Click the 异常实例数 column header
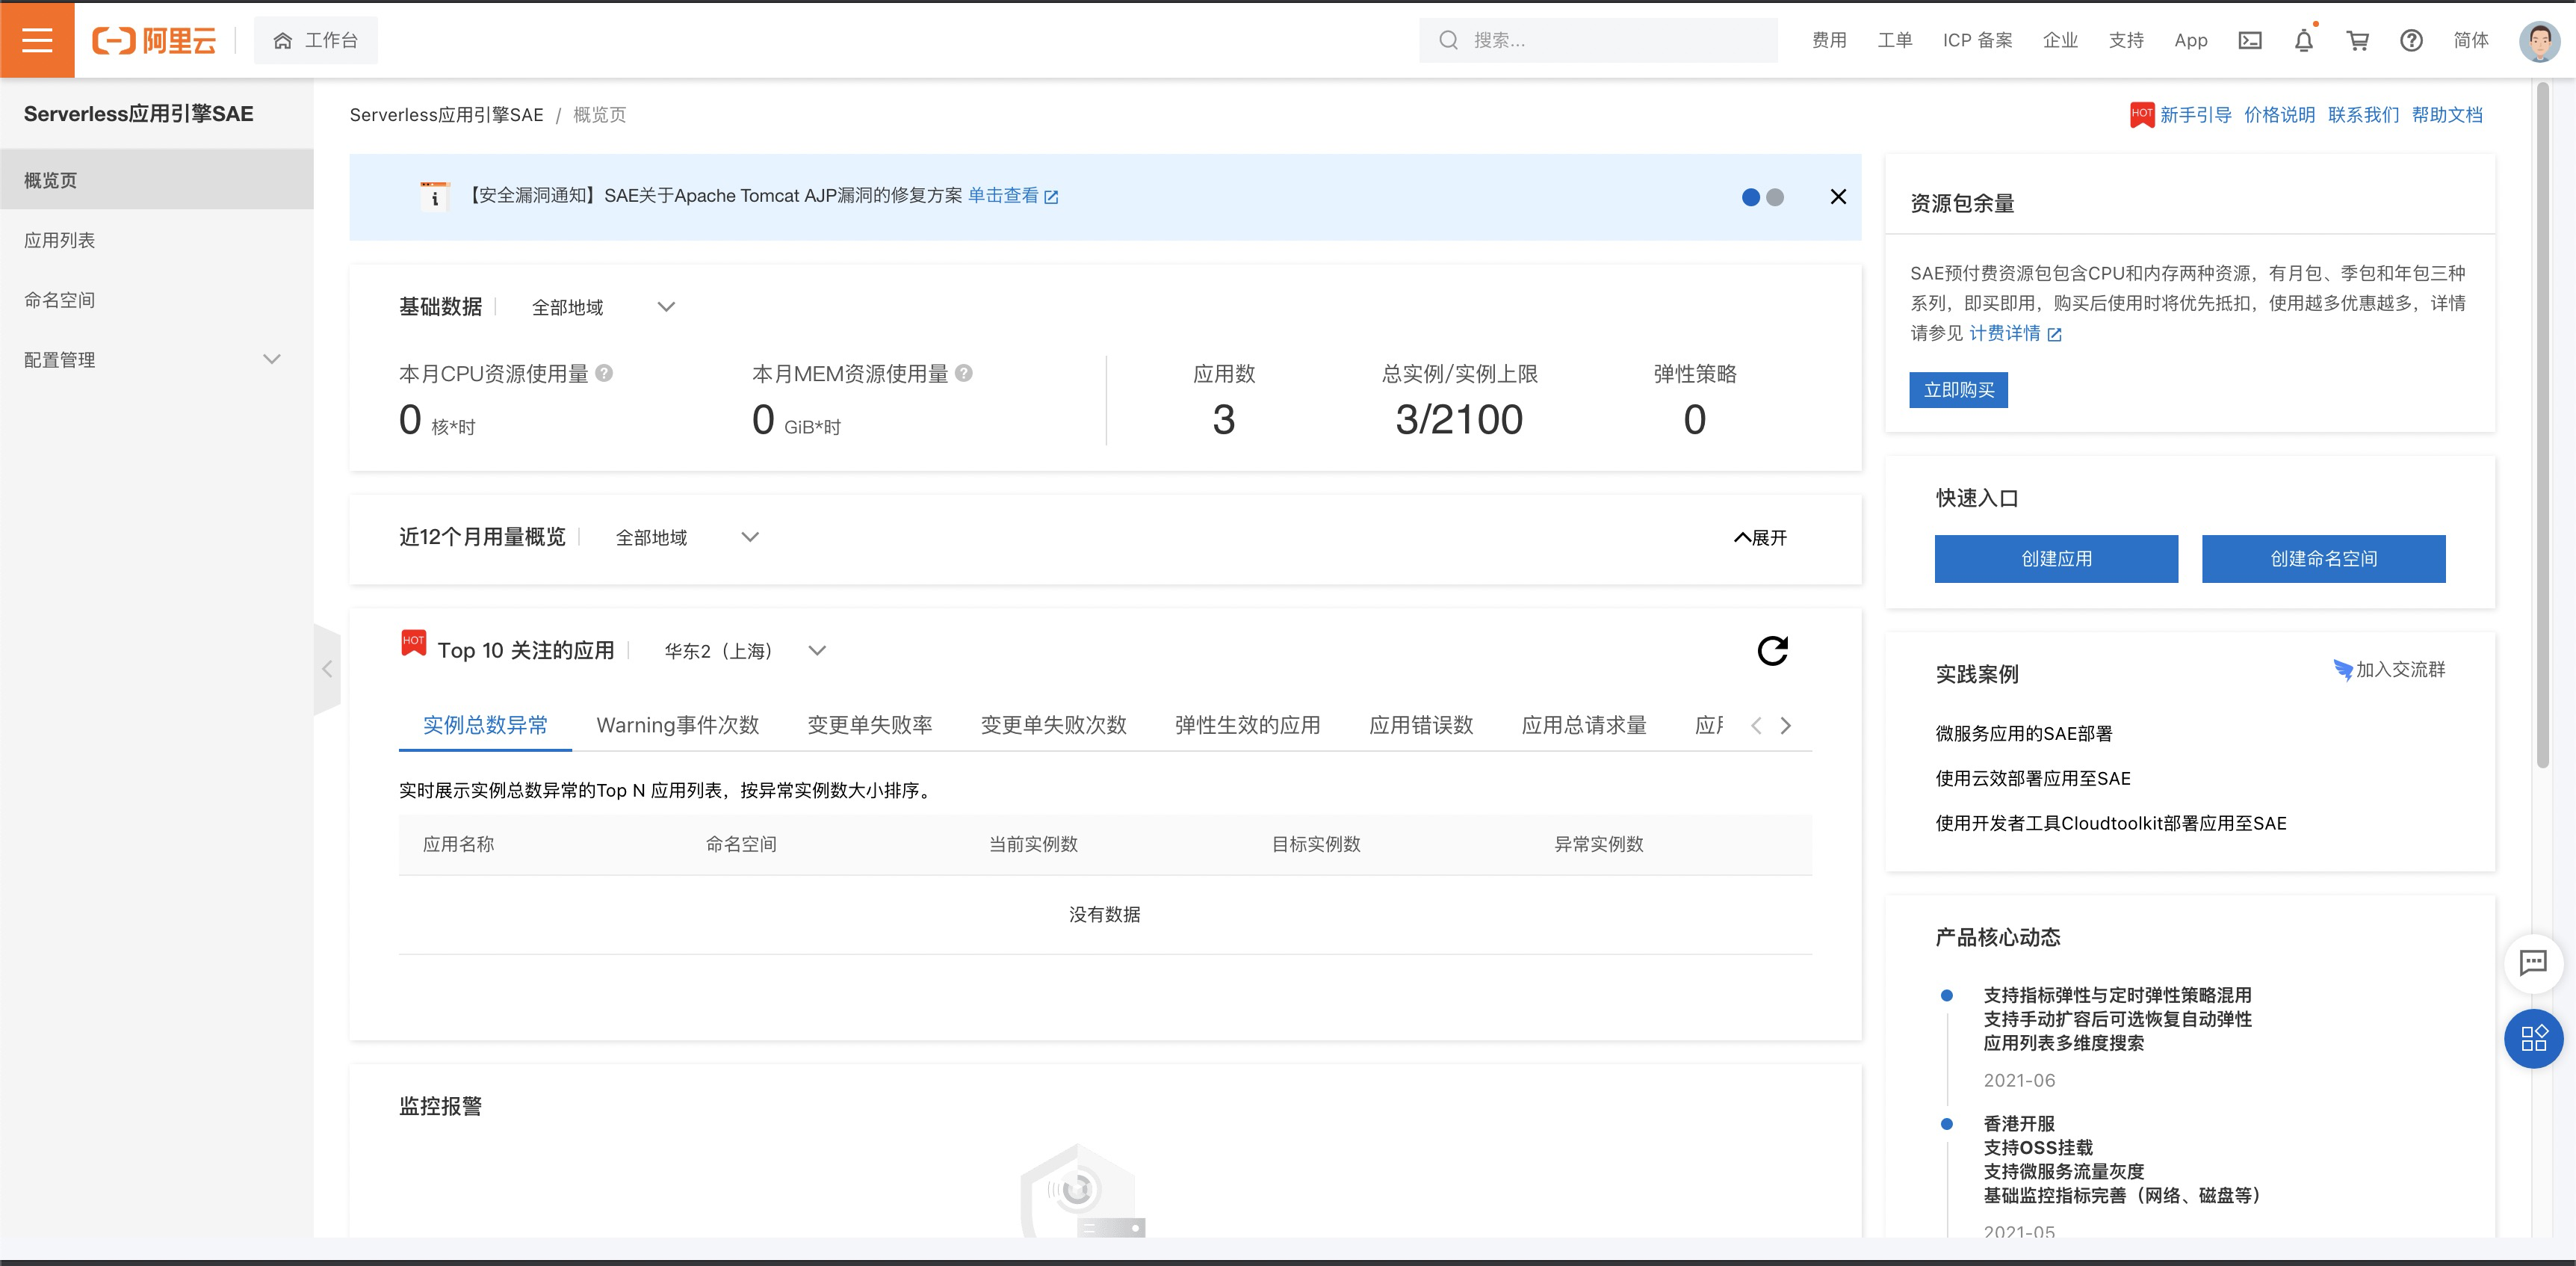2576x1266 pixels. tap(1598, 844)
